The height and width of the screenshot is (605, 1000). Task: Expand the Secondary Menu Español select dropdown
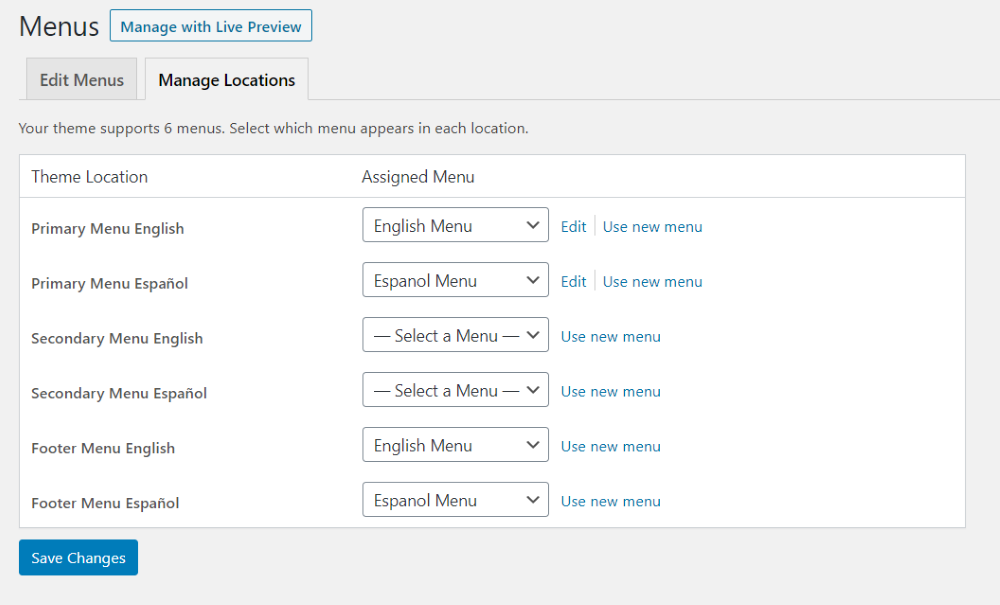pos(455,391)
